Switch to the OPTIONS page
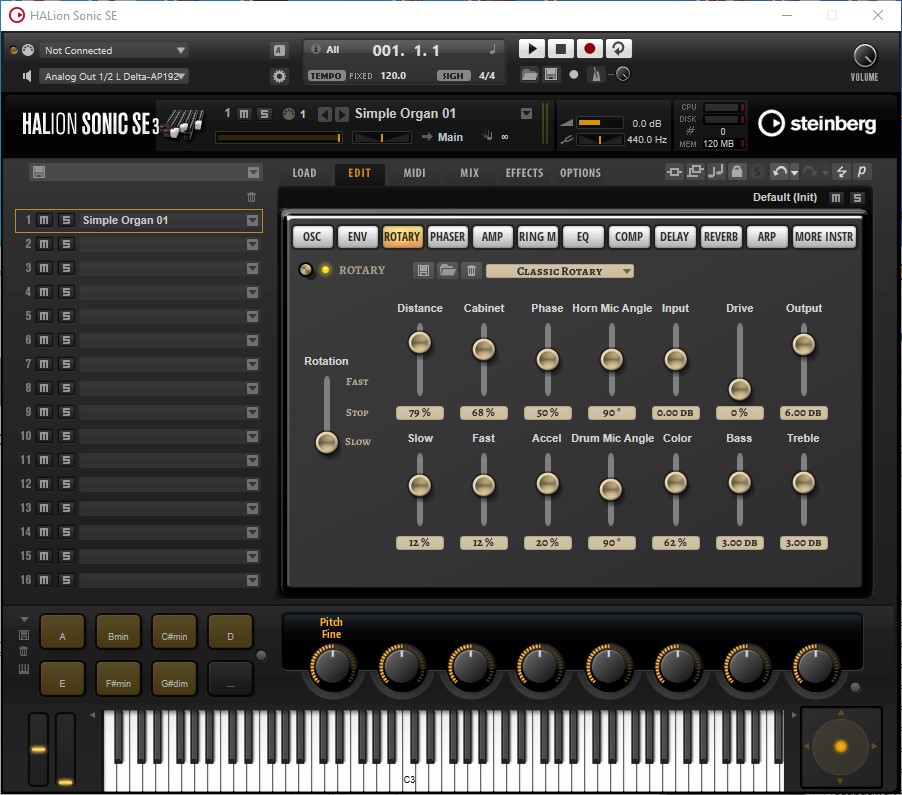The image size is (902, 795). tap(580, 173)
